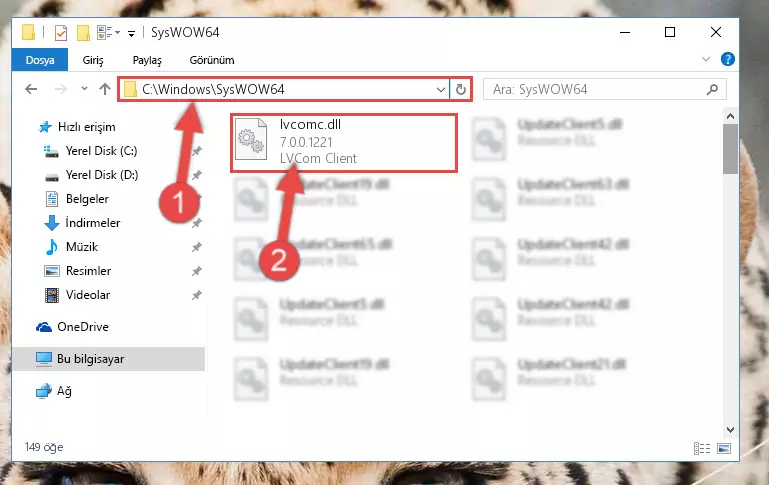Open the Paylaş ribbon tab
This screenshot has height=485, width=769.
147,60
